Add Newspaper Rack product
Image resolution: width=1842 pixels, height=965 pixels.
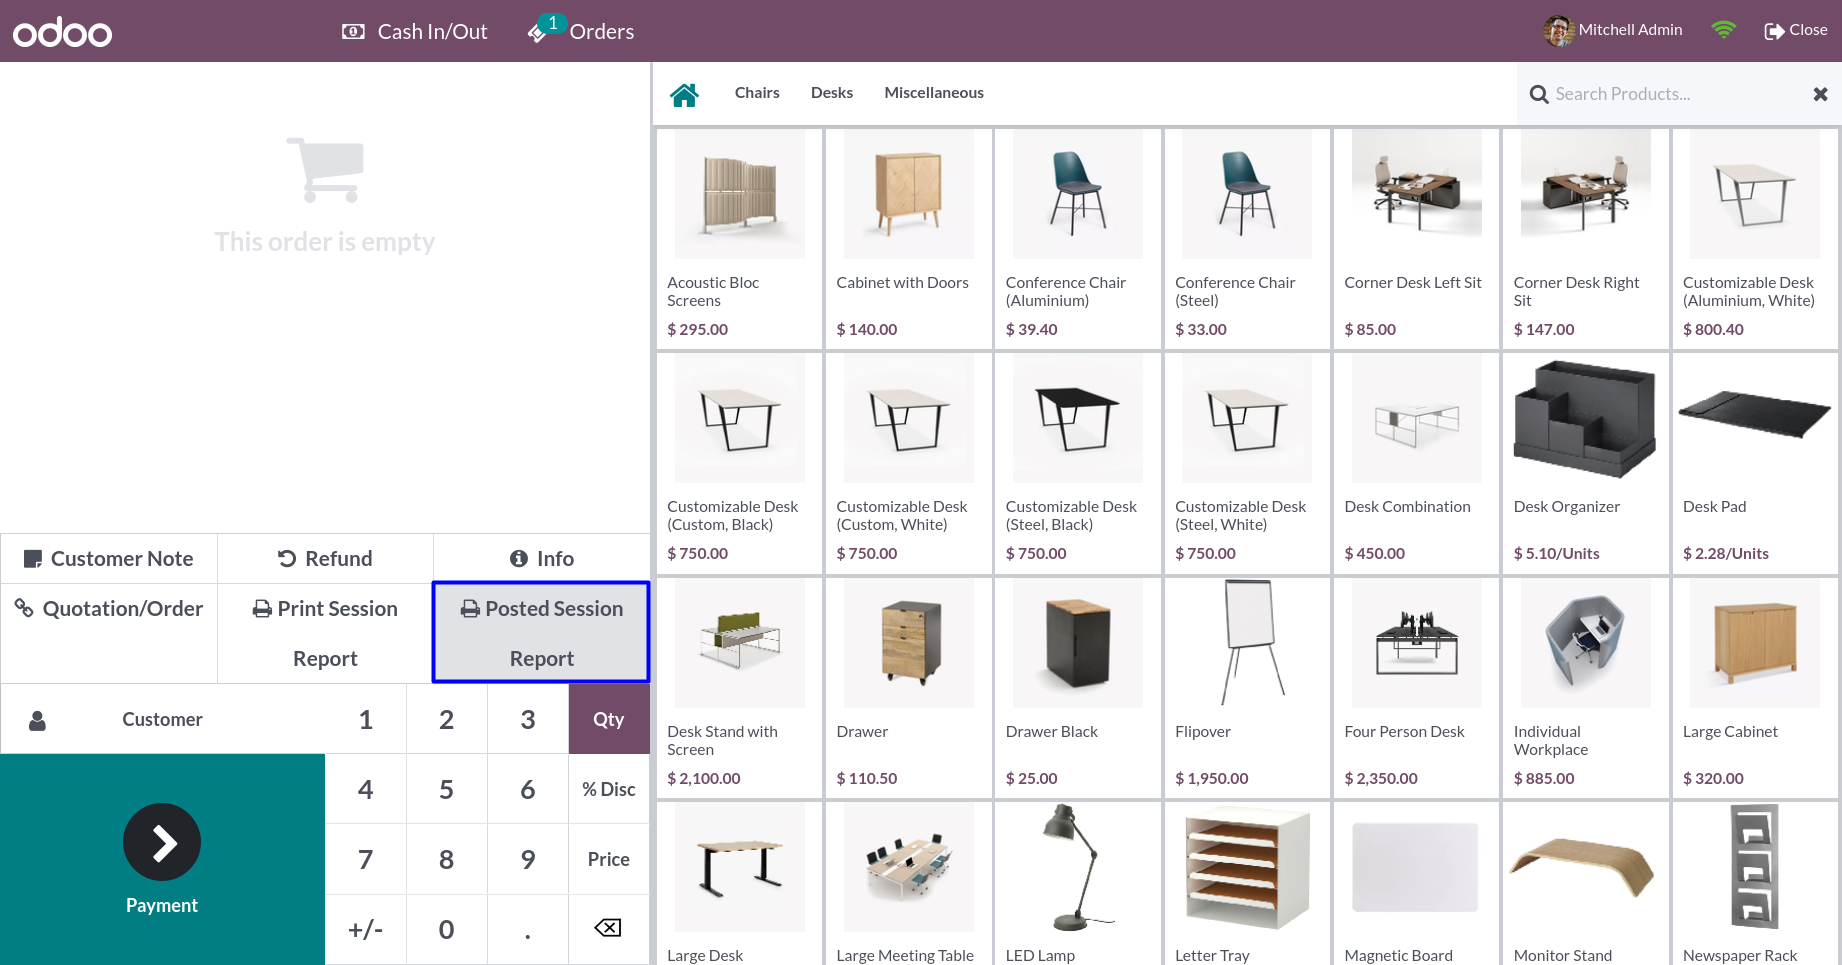[x=1755, y=883]
